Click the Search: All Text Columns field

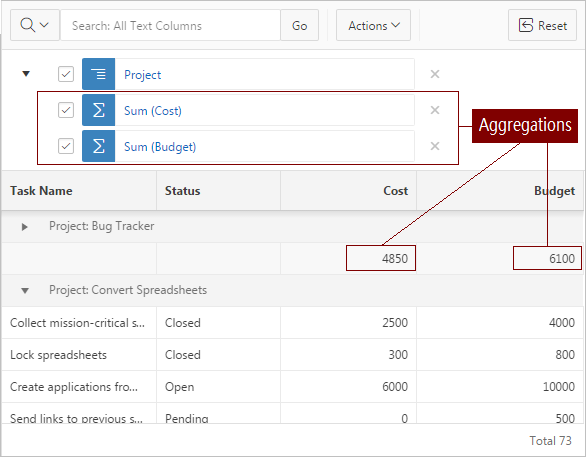[170, 25]
